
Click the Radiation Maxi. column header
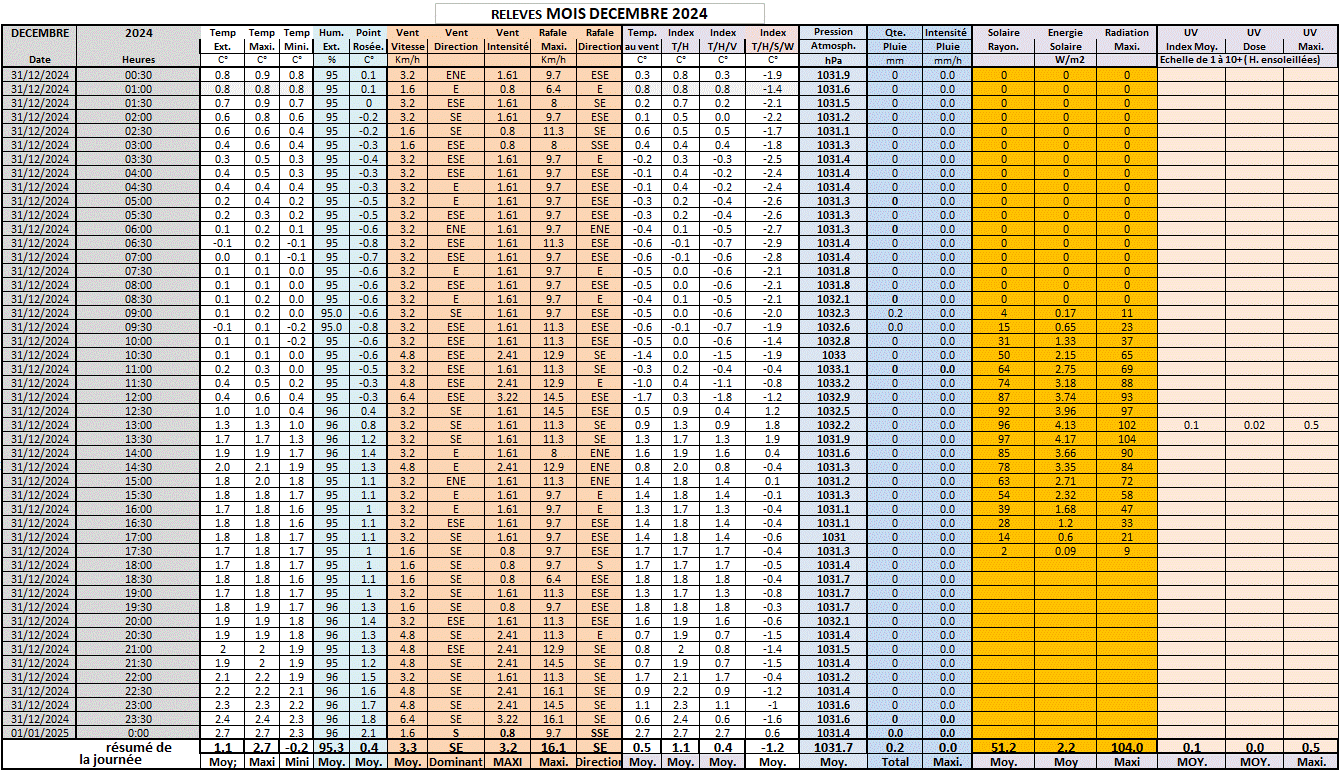point(1127,39)
